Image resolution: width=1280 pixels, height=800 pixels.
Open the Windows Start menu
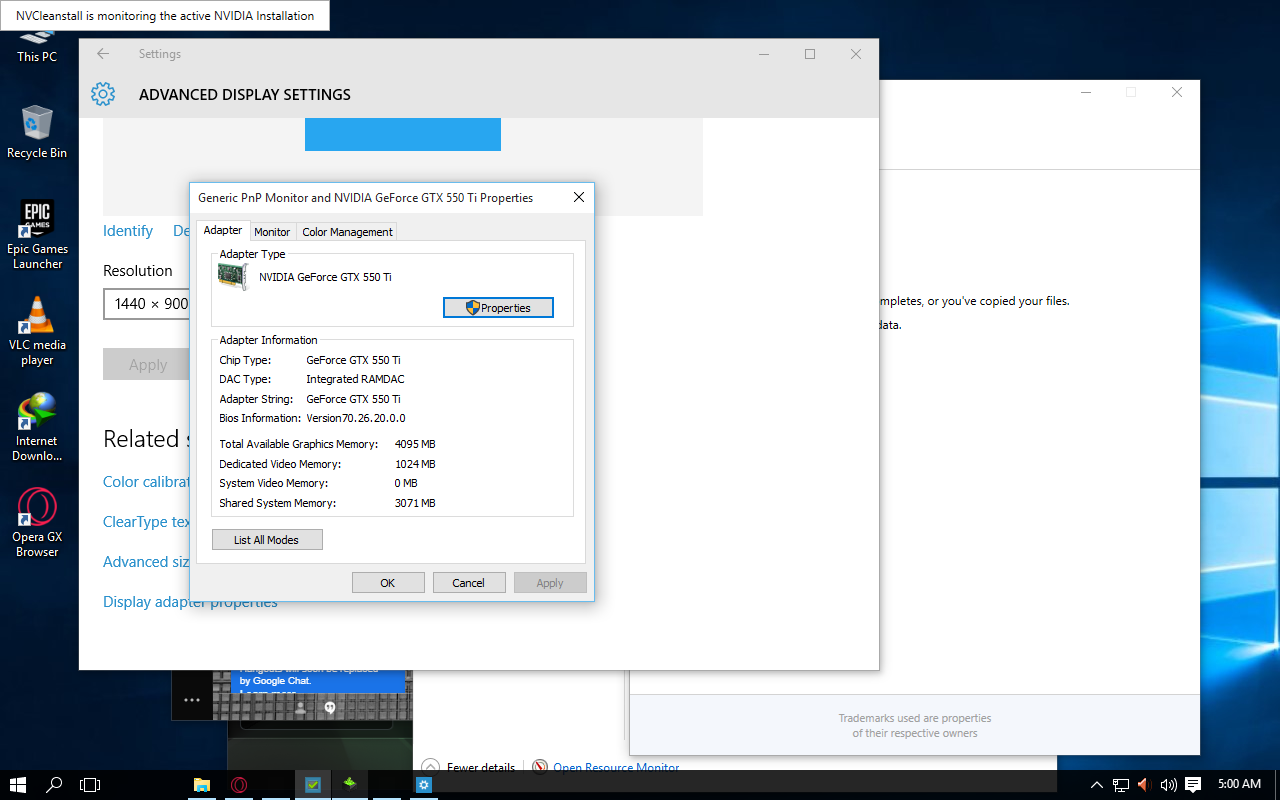(x=17, y=784)
